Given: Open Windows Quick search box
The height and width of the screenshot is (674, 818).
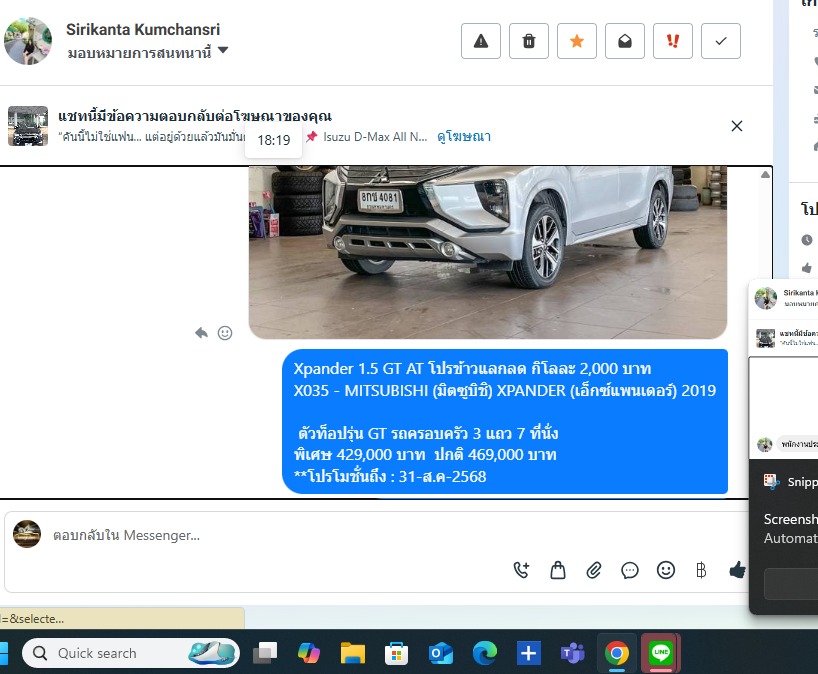Looking at the screenshot, I should (x=131, y=653).
